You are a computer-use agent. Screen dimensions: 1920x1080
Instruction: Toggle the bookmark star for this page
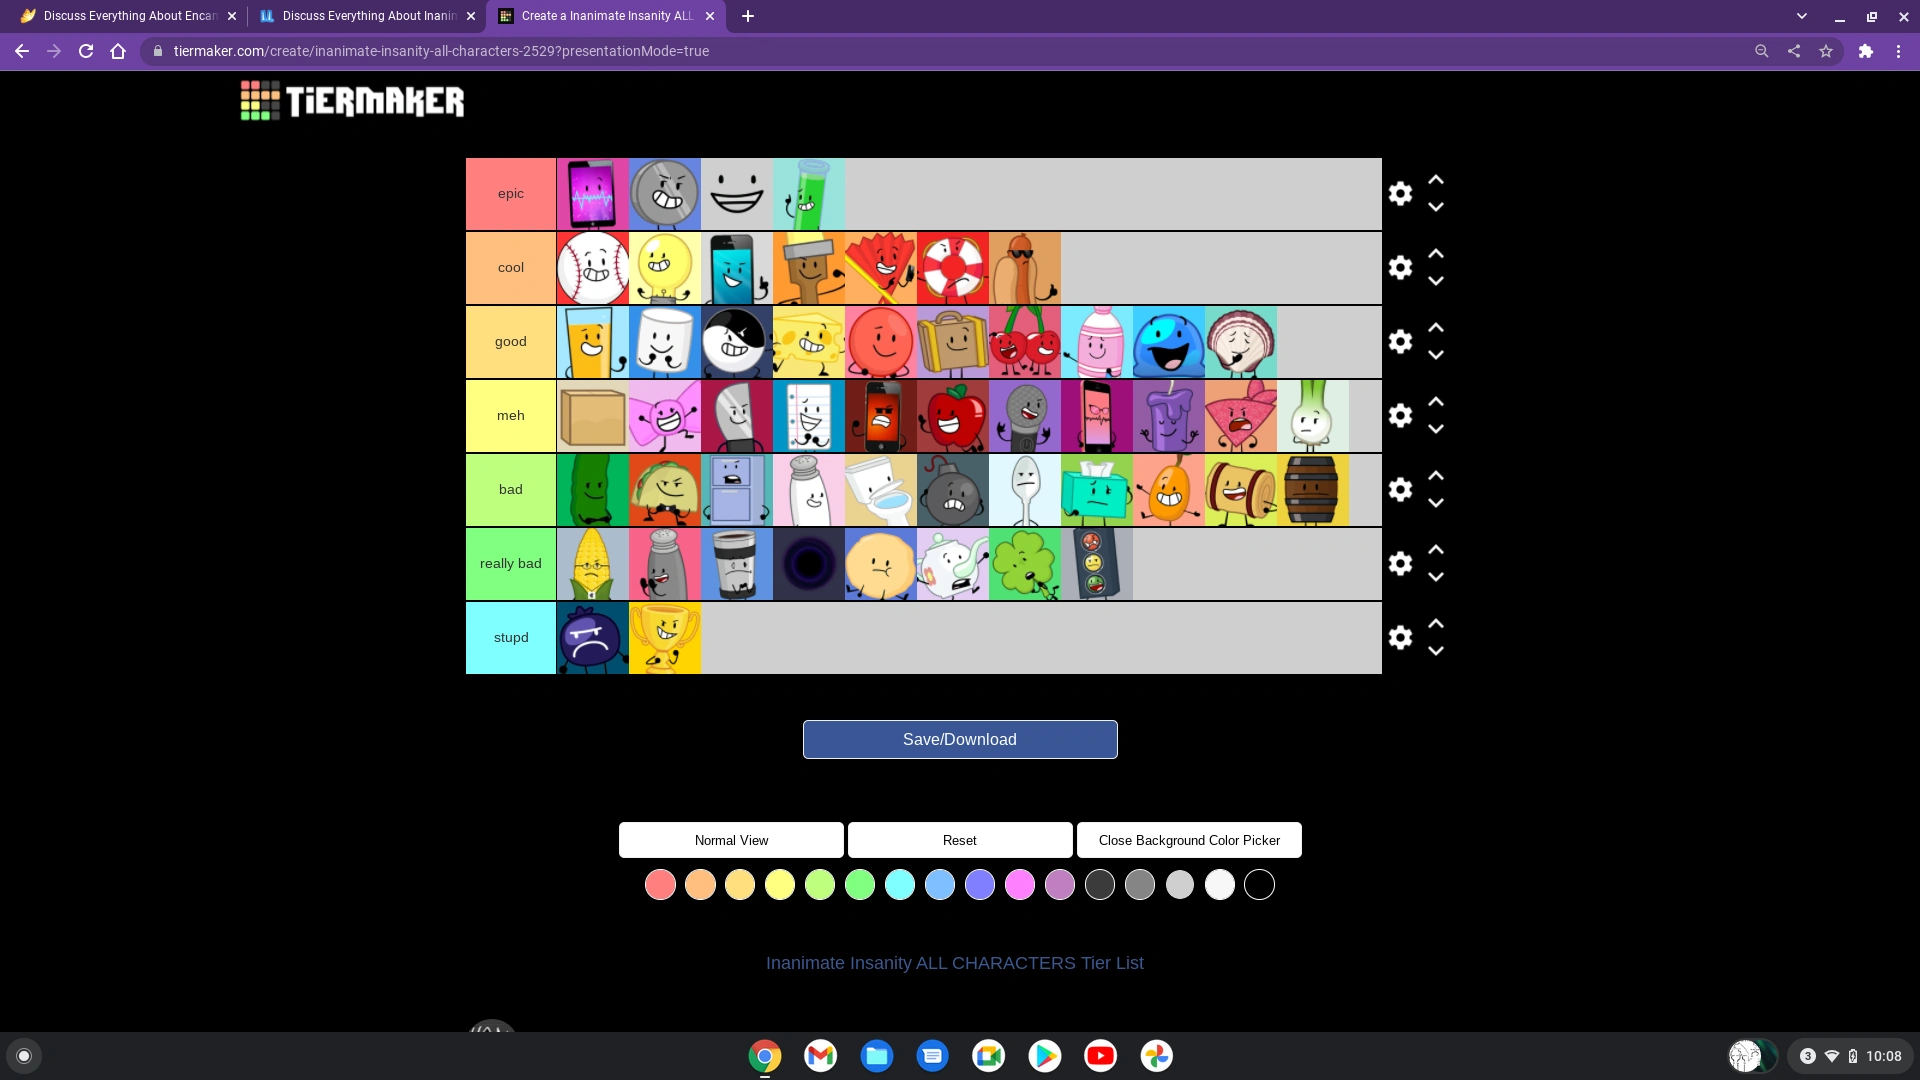pyautogui.click(x=1827, y=50)
